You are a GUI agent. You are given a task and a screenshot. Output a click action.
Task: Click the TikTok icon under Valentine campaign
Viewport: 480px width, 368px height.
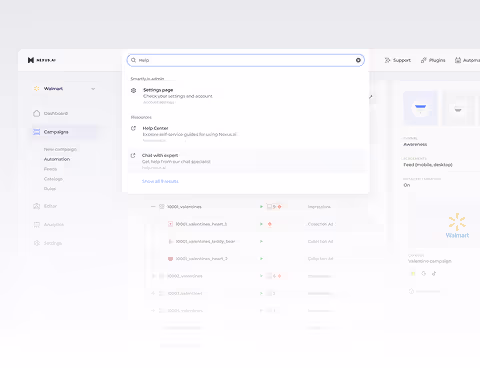[434, 273]
